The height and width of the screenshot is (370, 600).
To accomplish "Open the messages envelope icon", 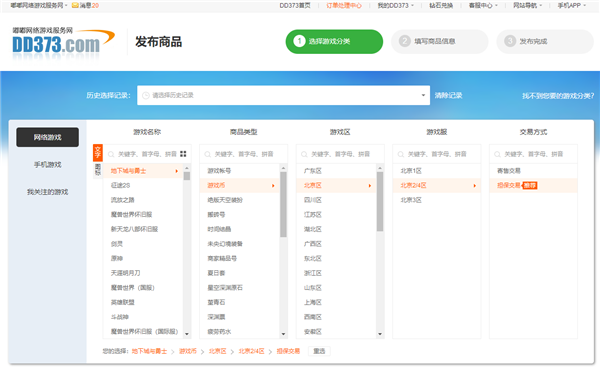I will tap(75, 5).
